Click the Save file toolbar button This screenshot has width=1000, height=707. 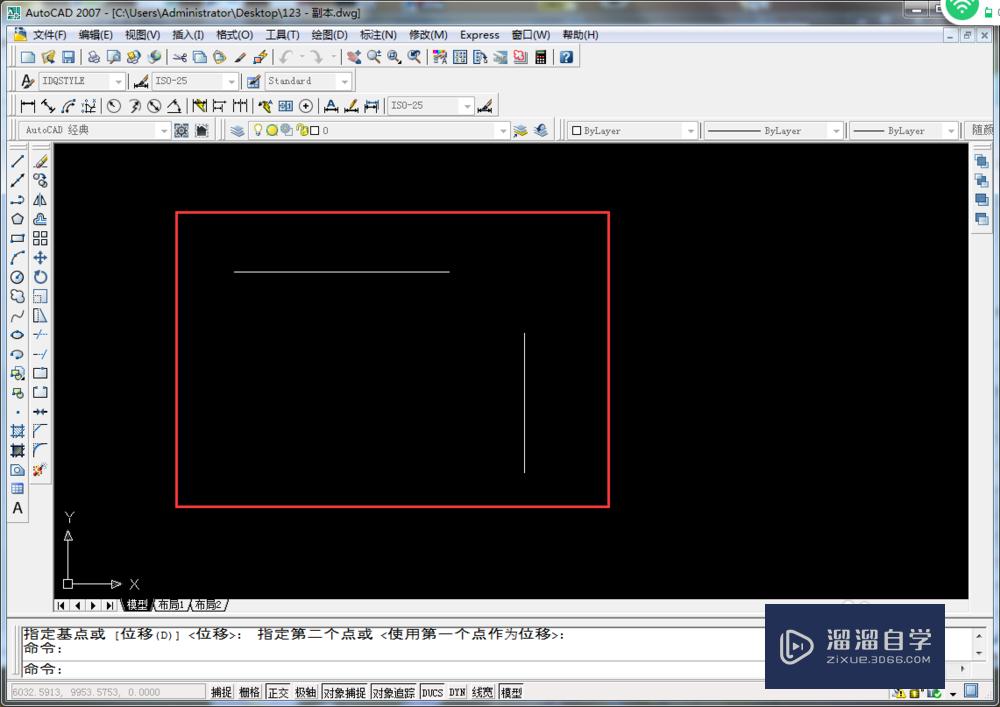pyautogui.click(x=67, y=57)
